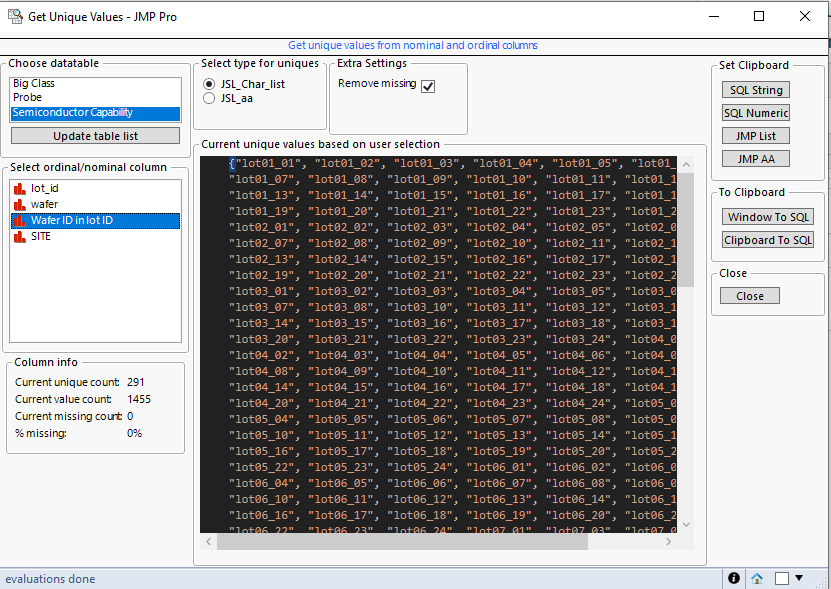Viewport: 831px width, 589px height.
Task: Click the % missing value 0%
Action: tap(135, 433)
